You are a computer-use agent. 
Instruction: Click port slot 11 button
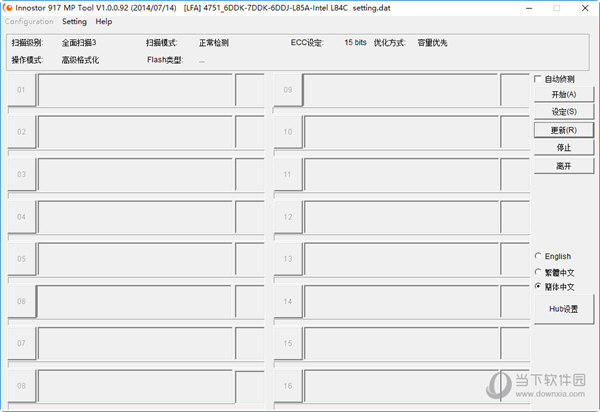[288, 174]
